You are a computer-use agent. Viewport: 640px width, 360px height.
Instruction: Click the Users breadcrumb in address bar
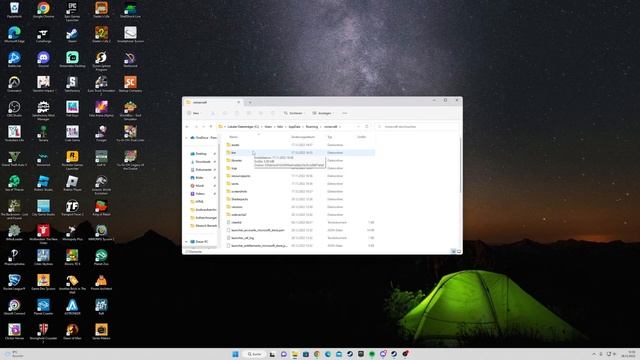(x=268, y=127)
